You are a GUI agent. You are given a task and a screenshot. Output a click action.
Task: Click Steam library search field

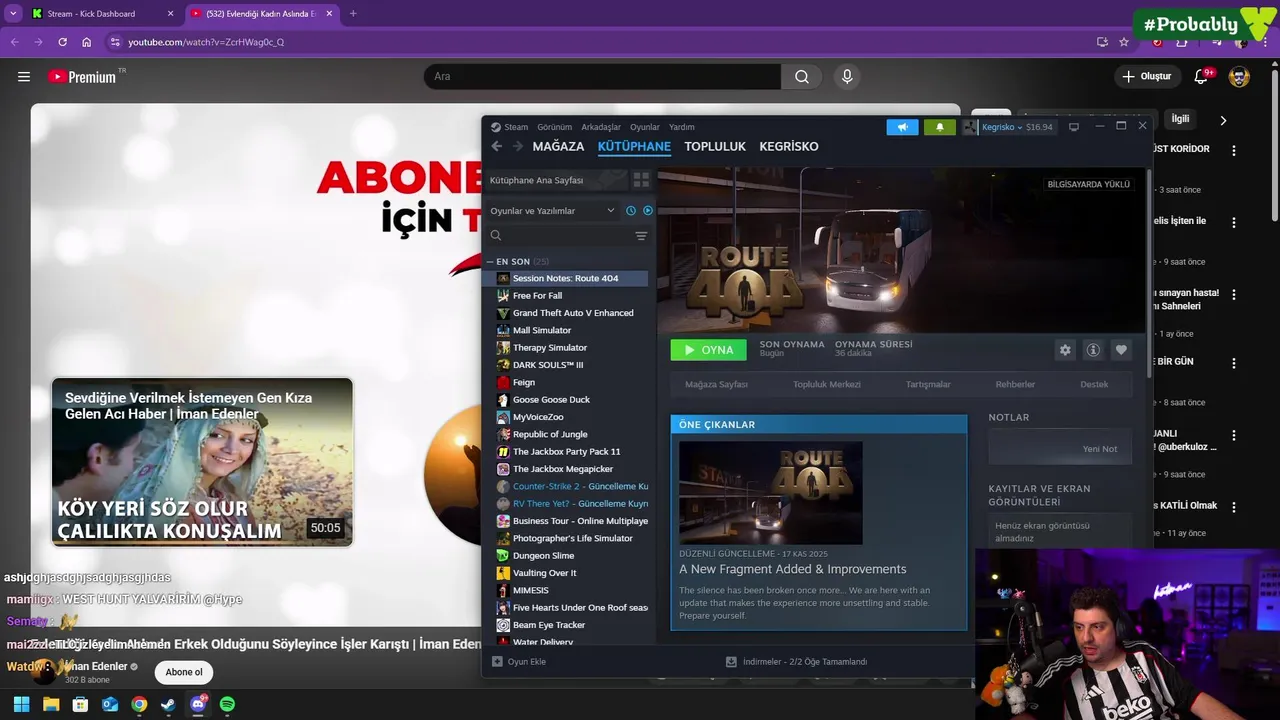[558, 236]
